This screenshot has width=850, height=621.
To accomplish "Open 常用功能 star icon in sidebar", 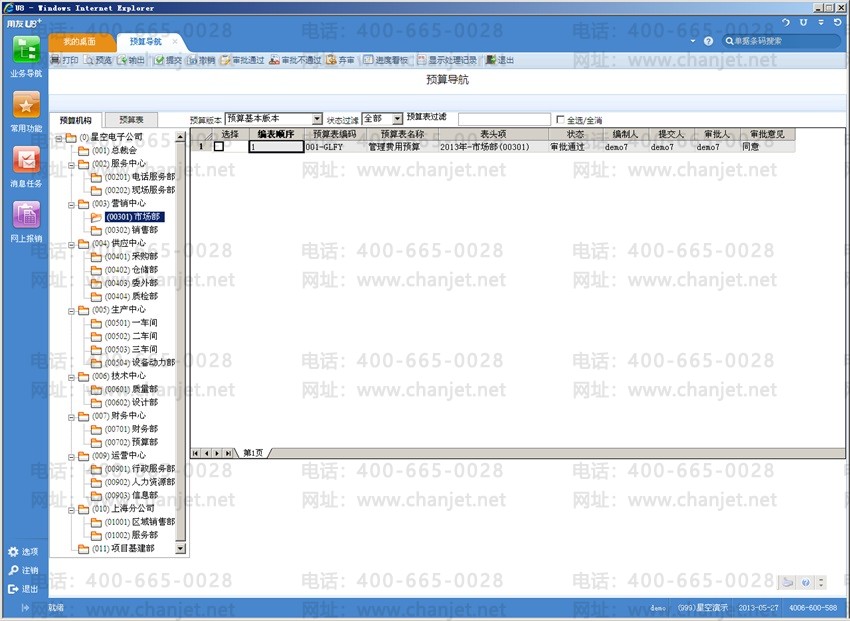I will click(x=26, y=105).
